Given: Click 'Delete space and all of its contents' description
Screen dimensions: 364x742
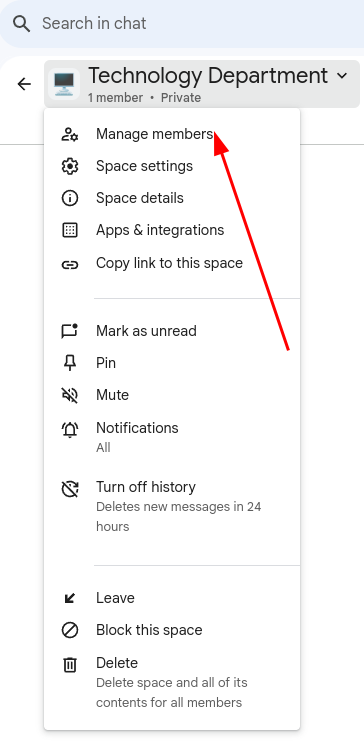Looking at the screenshot, I should [x=172, y=692].
